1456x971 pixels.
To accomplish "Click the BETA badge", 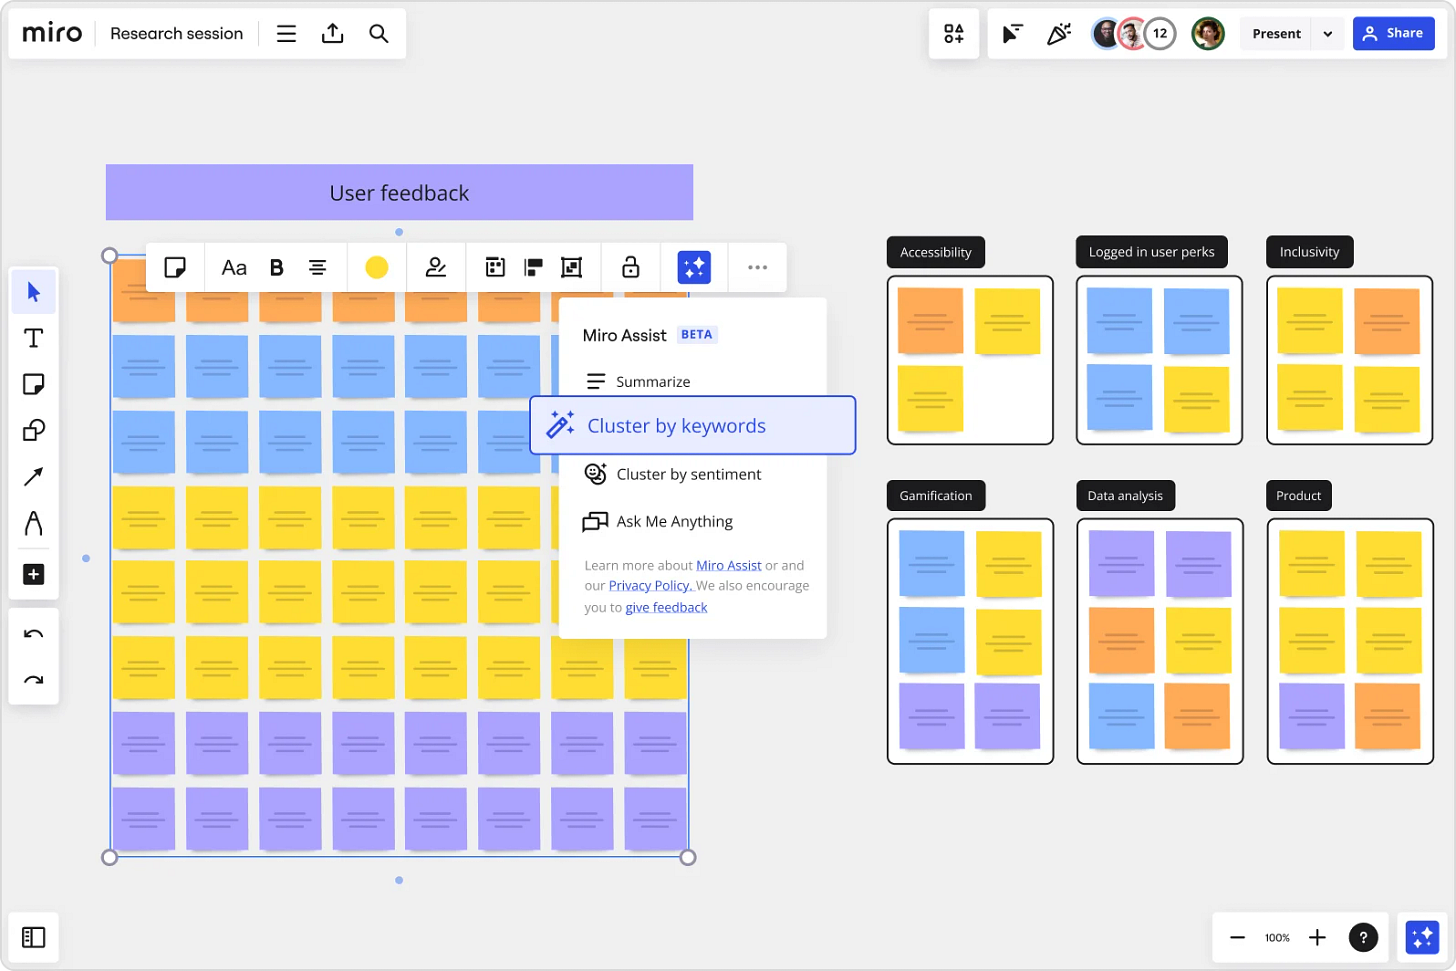I will tap(697, 335).
